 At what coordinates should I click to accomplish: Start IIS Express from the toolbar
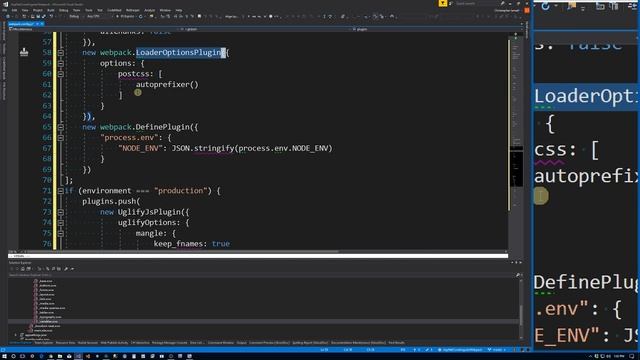click(126, 16)
